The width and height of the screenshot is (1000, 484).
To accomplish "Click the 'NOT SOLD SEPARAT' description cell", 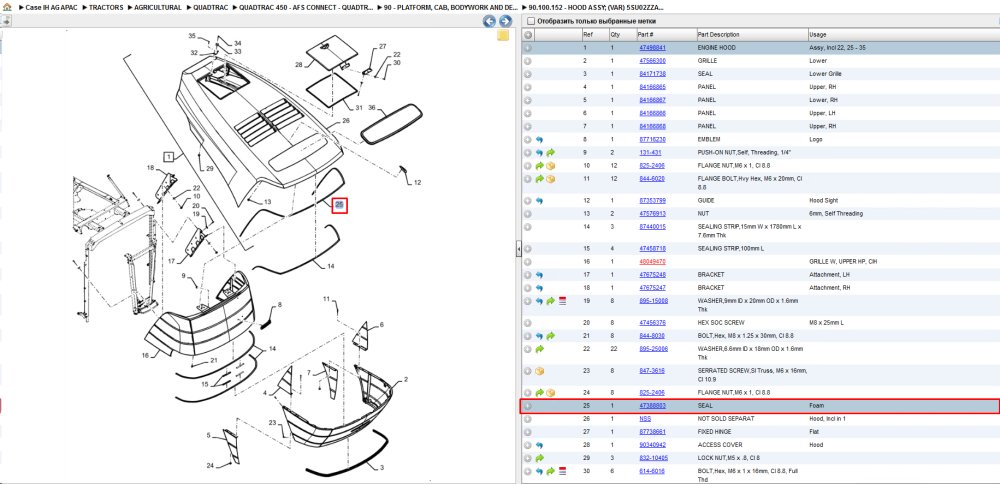I will coord(726,419).
